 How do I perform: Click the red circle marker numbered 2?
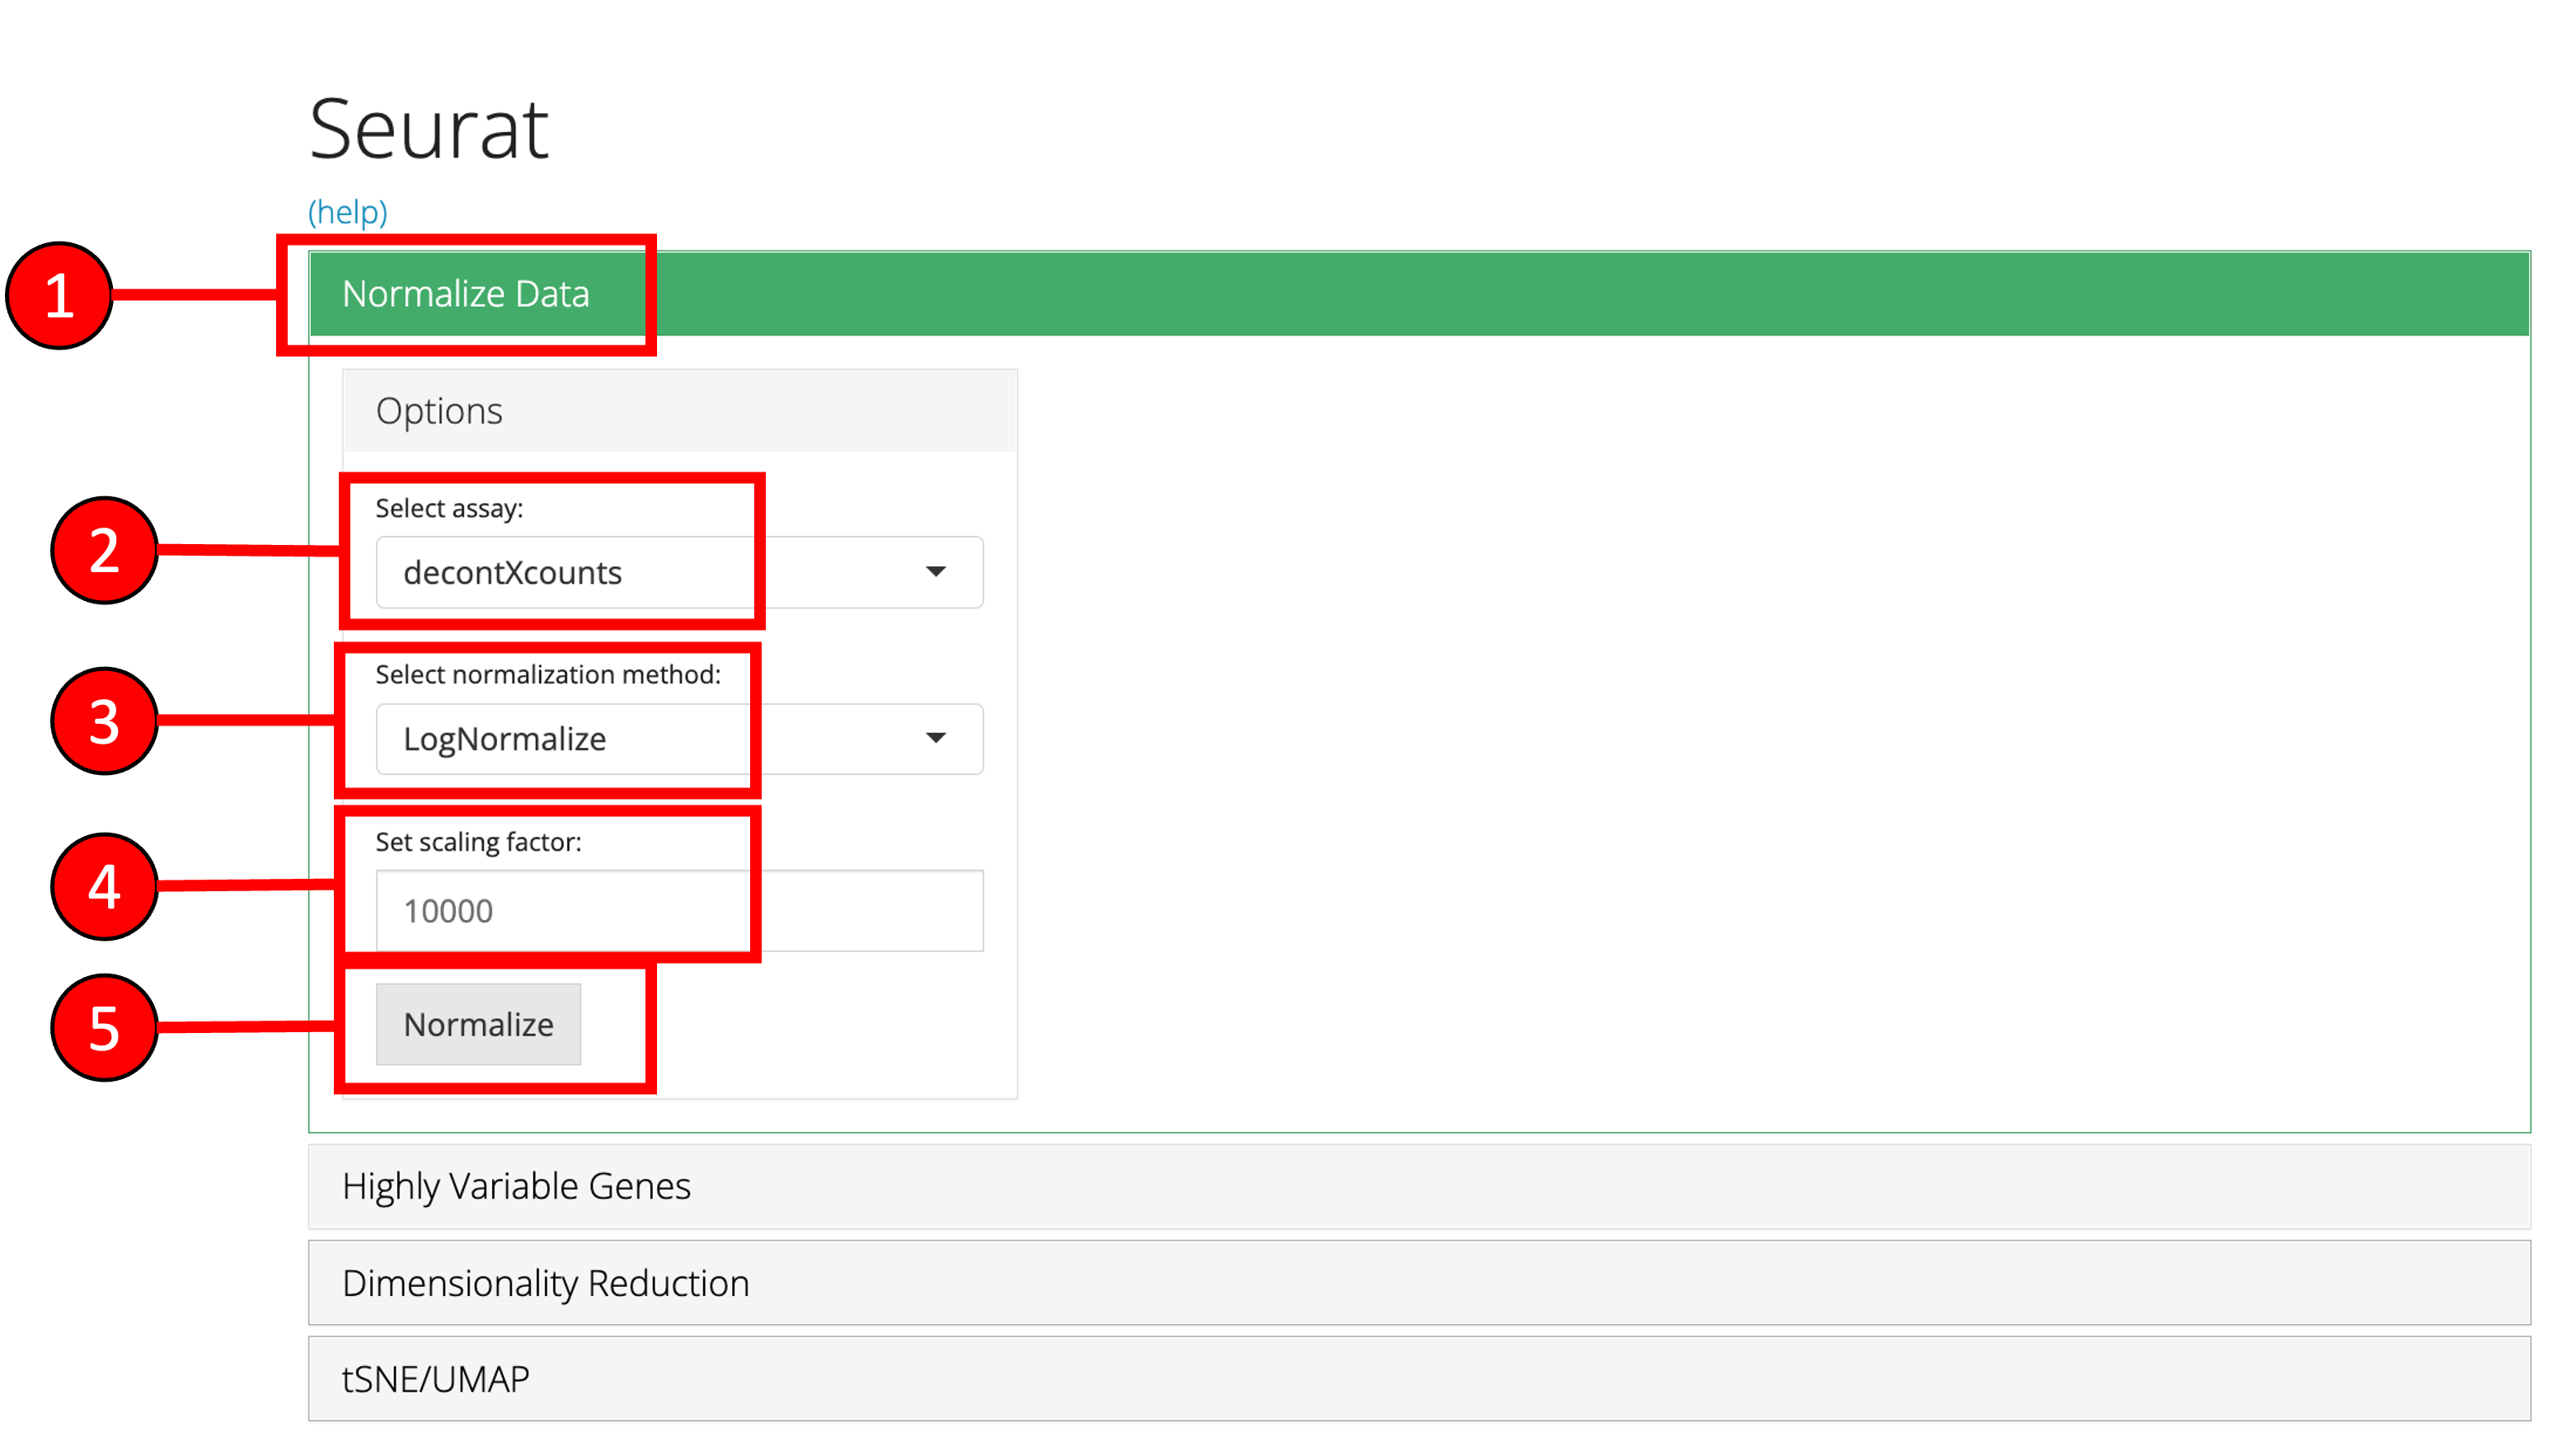(x=104, y=550)
